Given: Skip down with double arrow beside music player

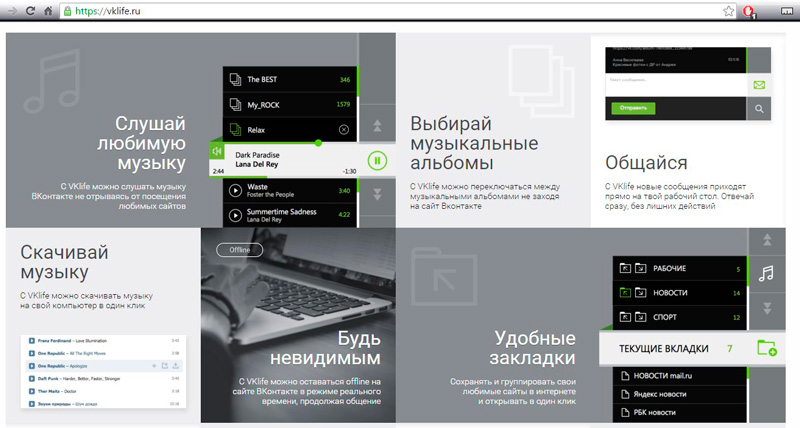Looking at the screenshot, I should [377, 194].
